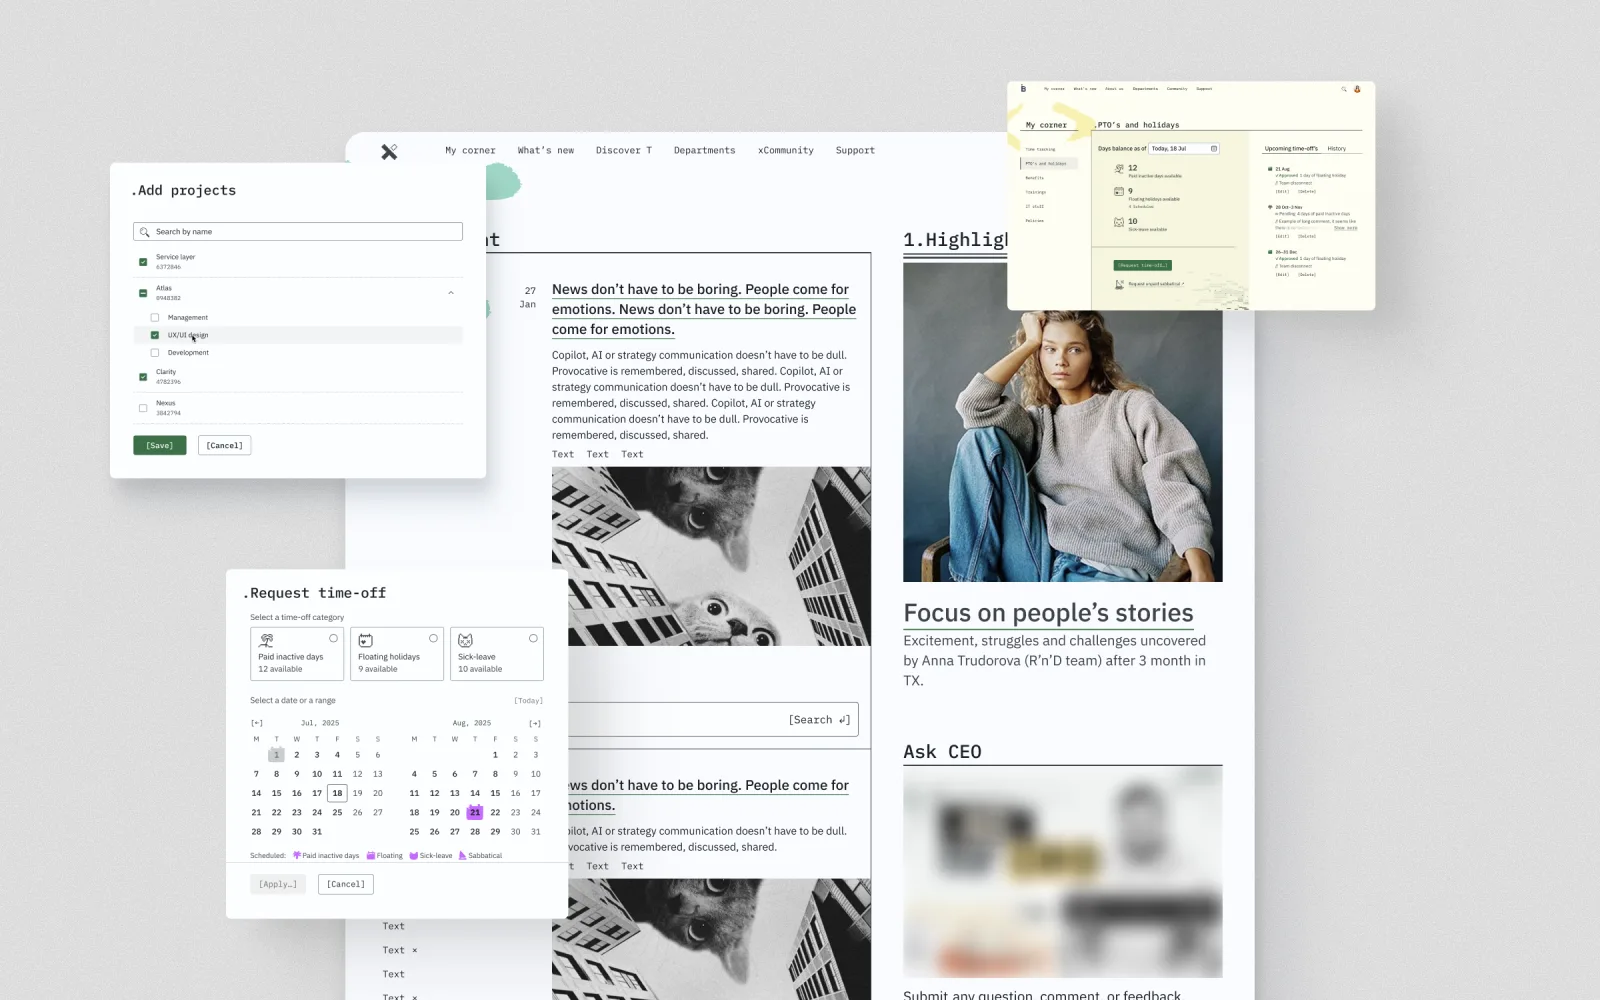Click calendar icon beside 9 floating holidays
Screen dimensions: 1600x1000
pos(1119,192)
